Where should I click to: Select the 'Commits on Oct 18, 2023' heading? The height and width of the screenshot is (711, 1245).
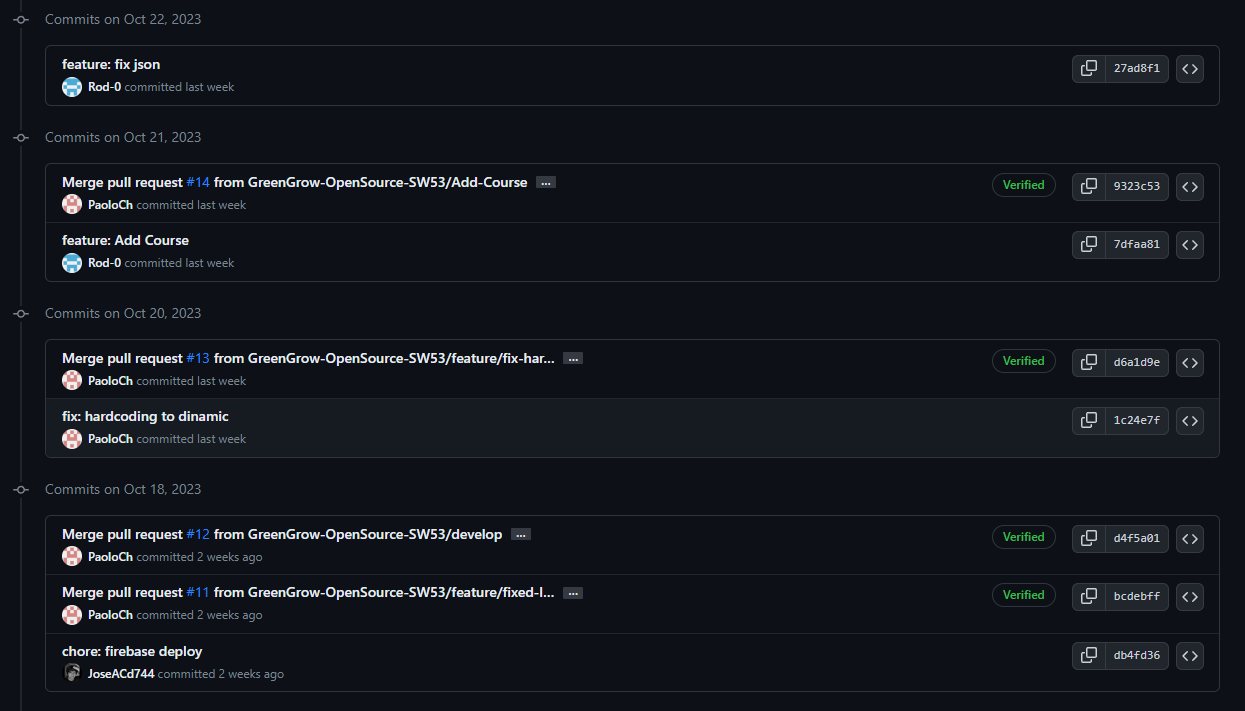123,489
